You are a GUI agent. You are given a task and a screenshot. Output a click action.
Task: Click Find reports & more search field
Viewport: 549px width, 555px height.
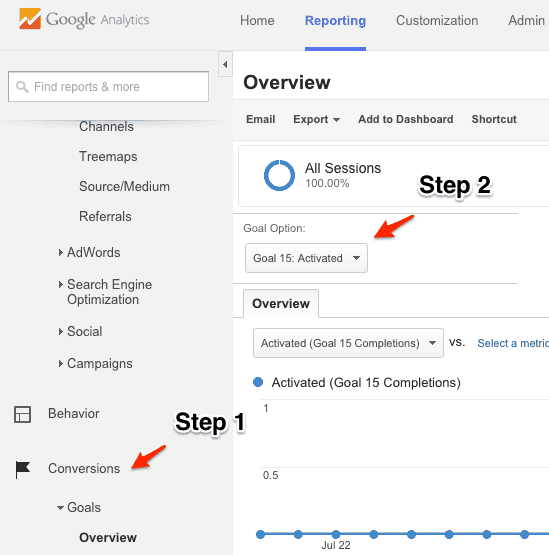click(x=108, y=87)
